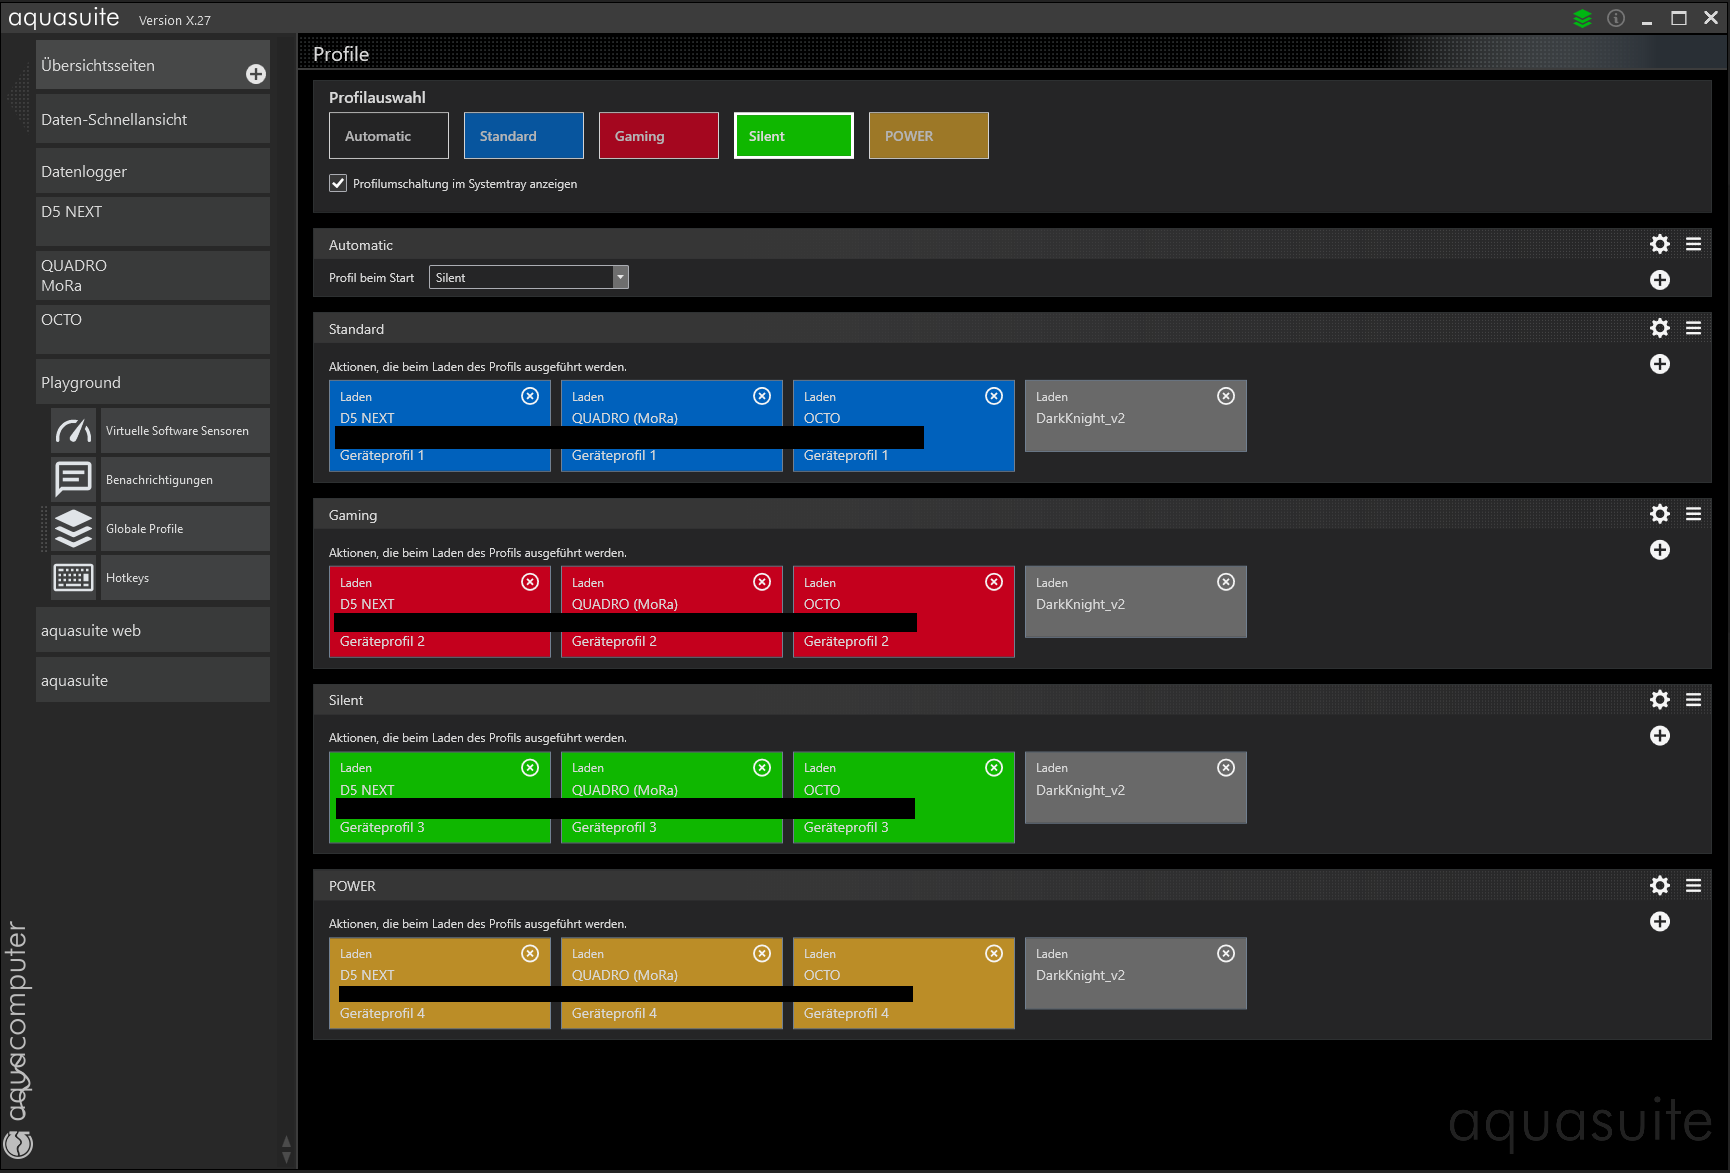Add an action to the Silent profile
The image size is (1730, 1173).
(x=1659, y=736)
